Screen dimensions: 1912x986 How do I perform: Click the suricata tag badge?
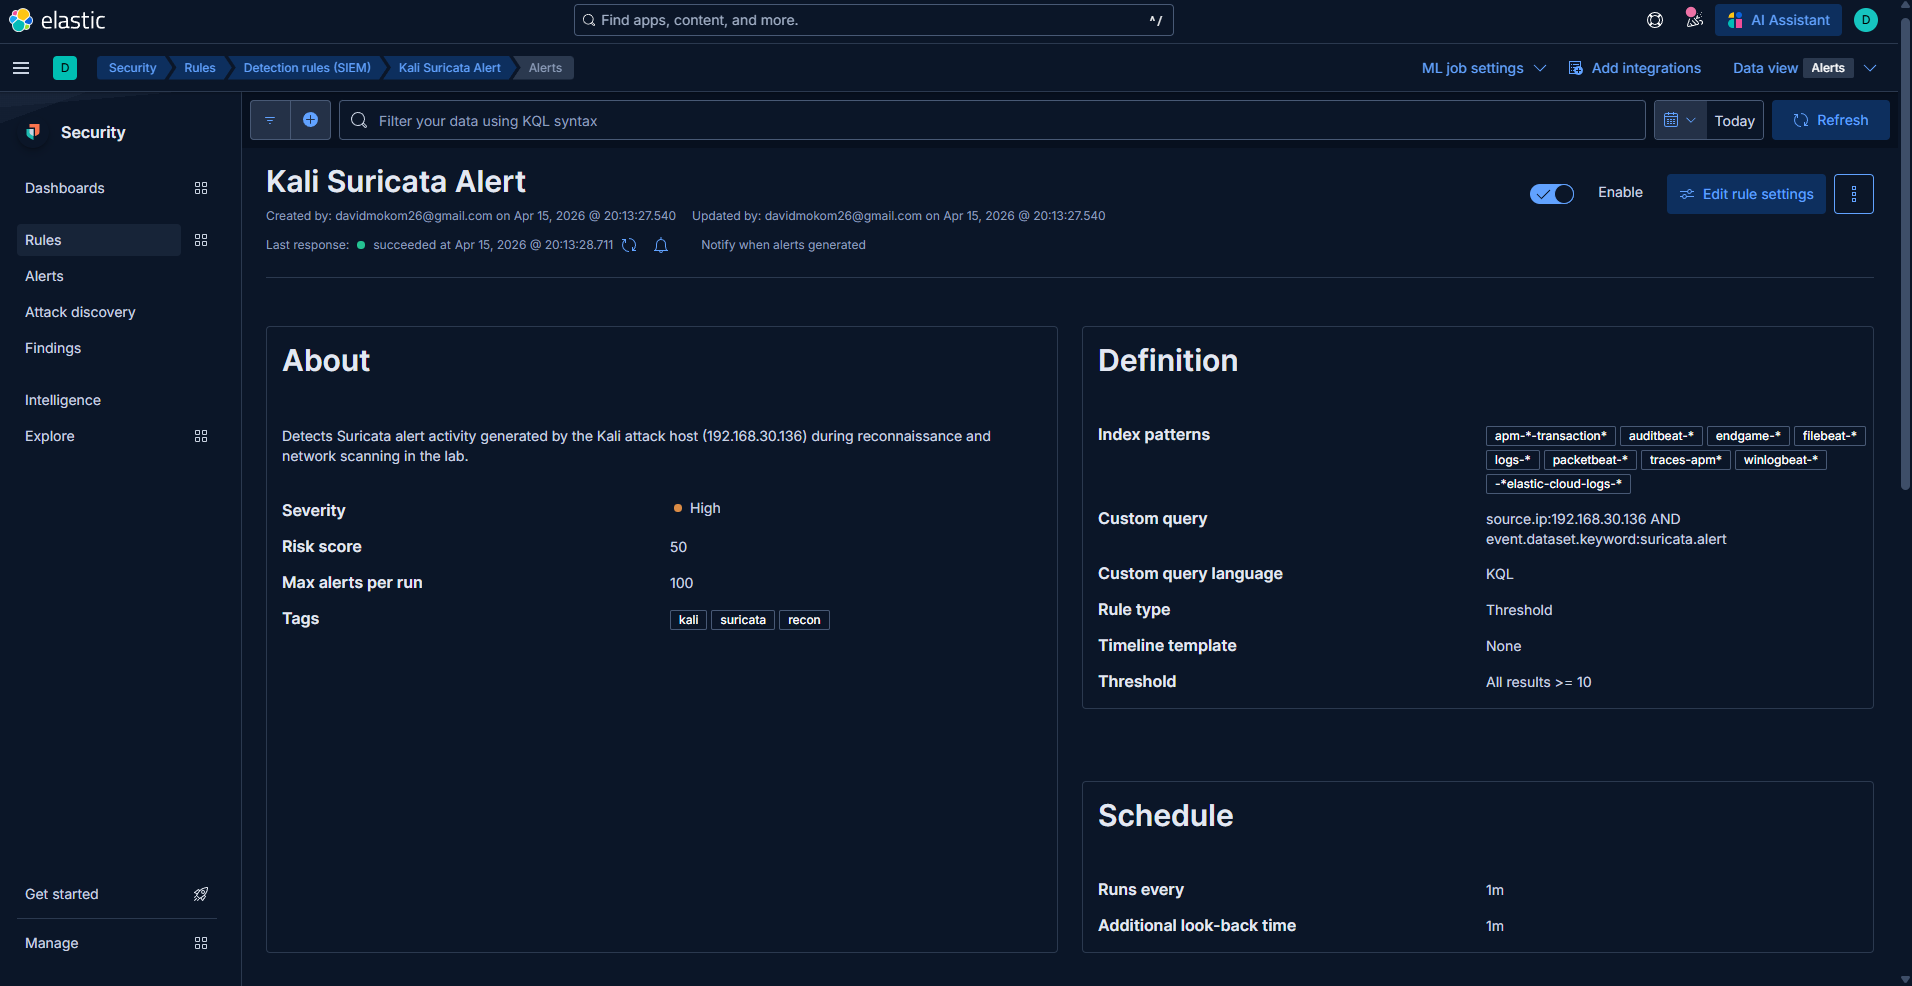coord(743,620)
